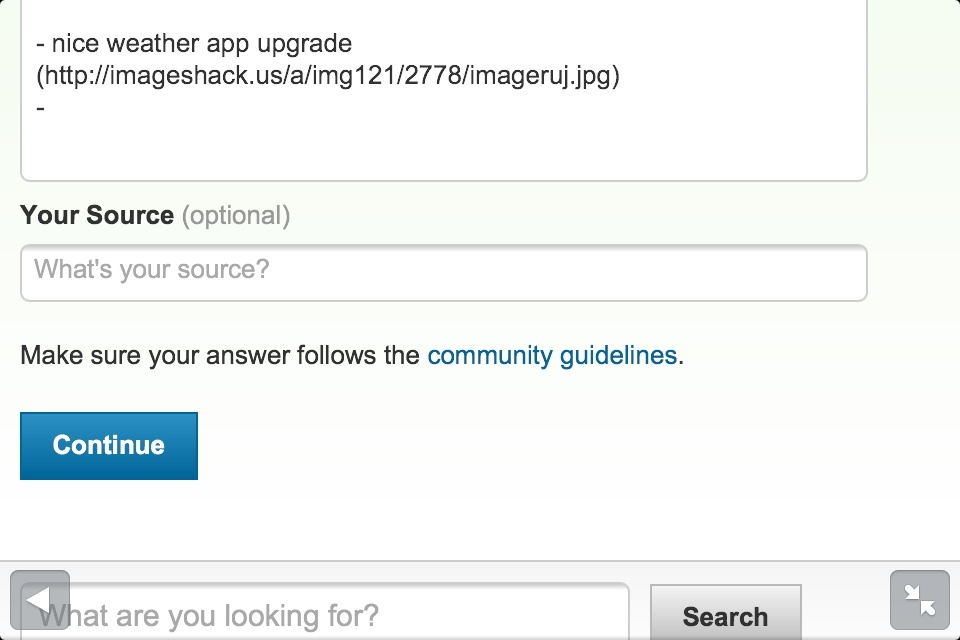This screenshot has width=960, height=640.
Task: Click the "Your Source" label
Action: point(97,215)
